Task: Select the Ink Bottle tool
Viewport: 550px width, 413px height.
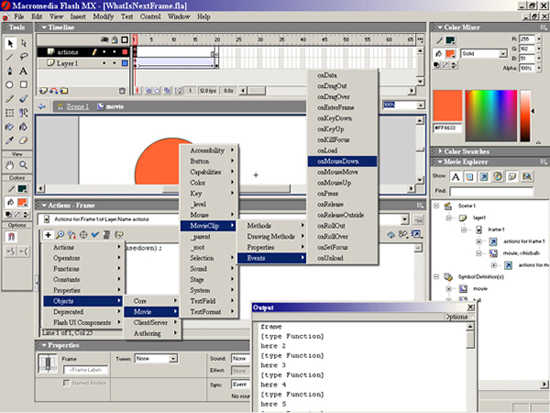Action: click(10, 127)
